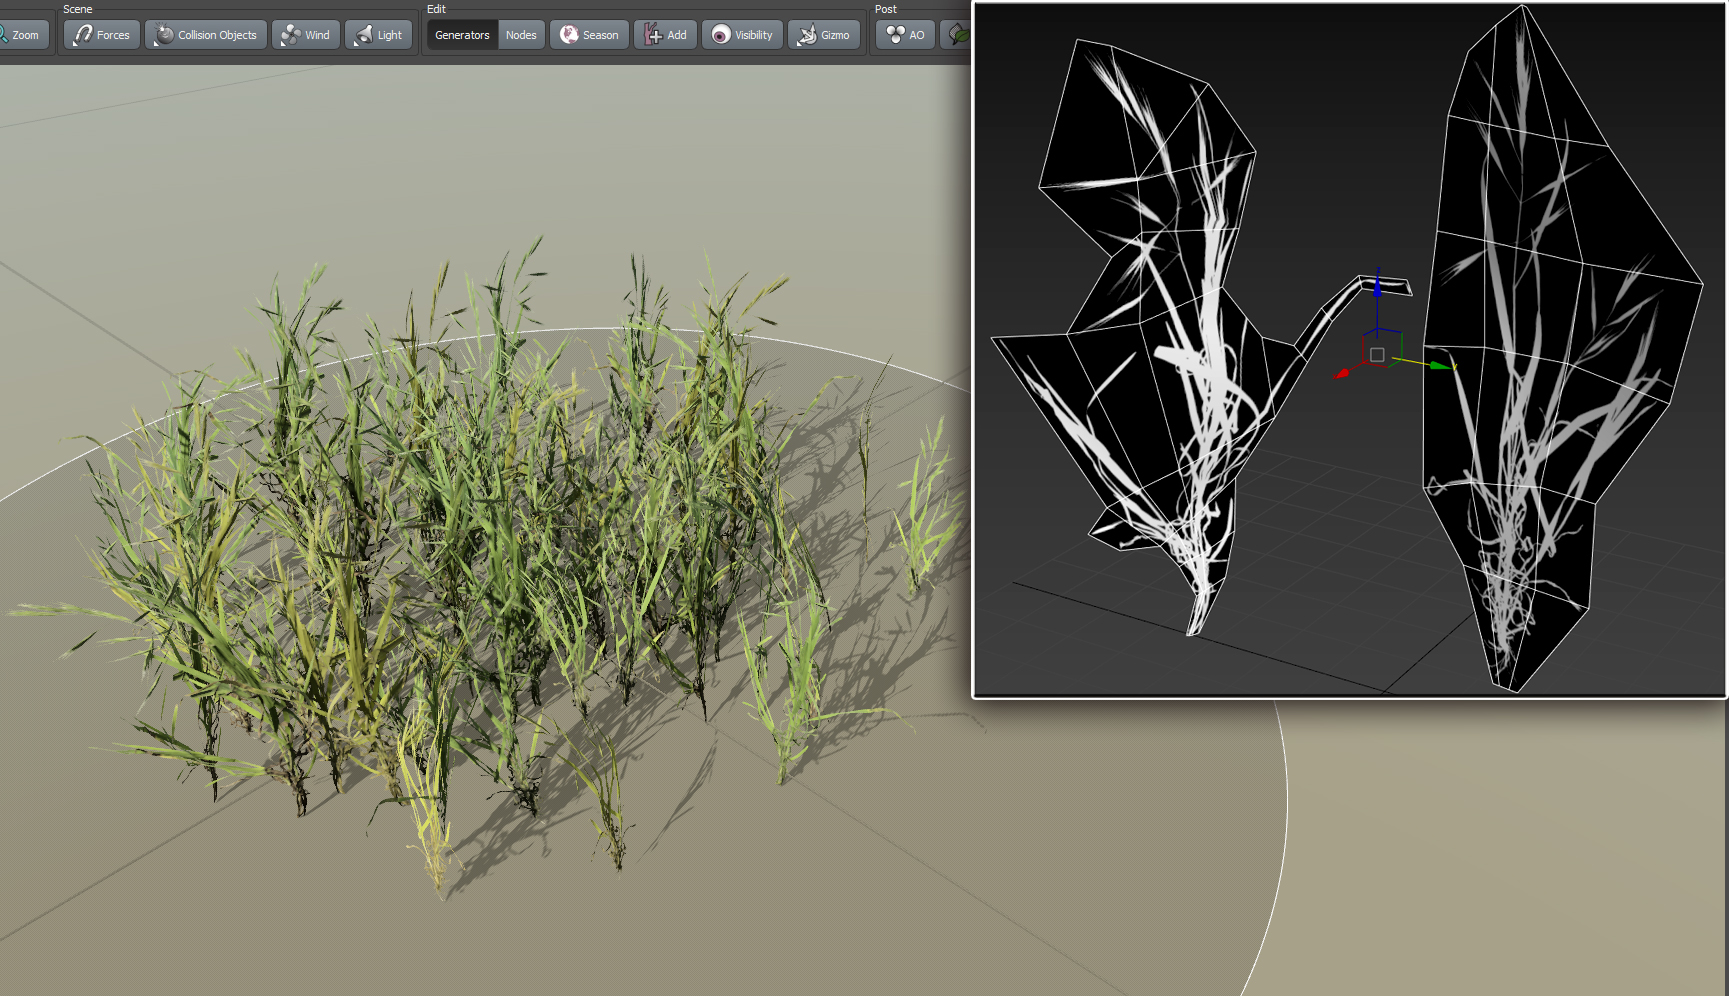Screen dimensions: 1729x996
Task: Toggle Collision Objects display
Action: click(x=206, y=35)
